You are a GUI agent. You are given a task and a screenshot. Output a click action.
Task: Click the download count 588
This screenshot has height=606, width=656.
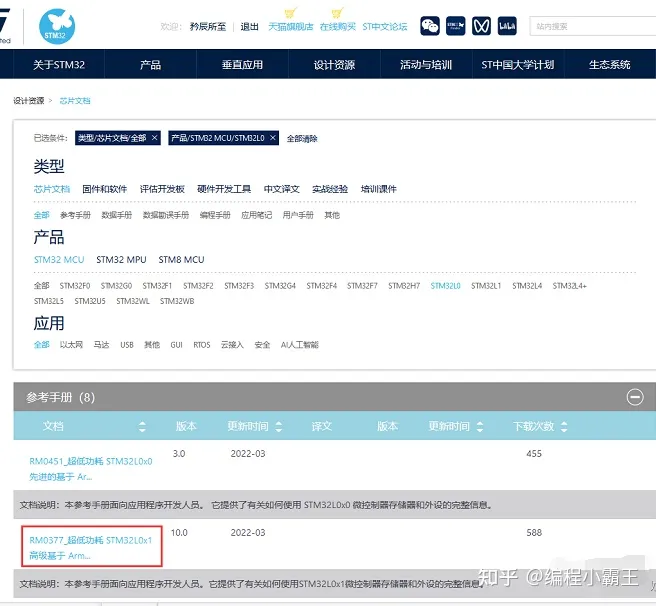click(x=534, y=533)
